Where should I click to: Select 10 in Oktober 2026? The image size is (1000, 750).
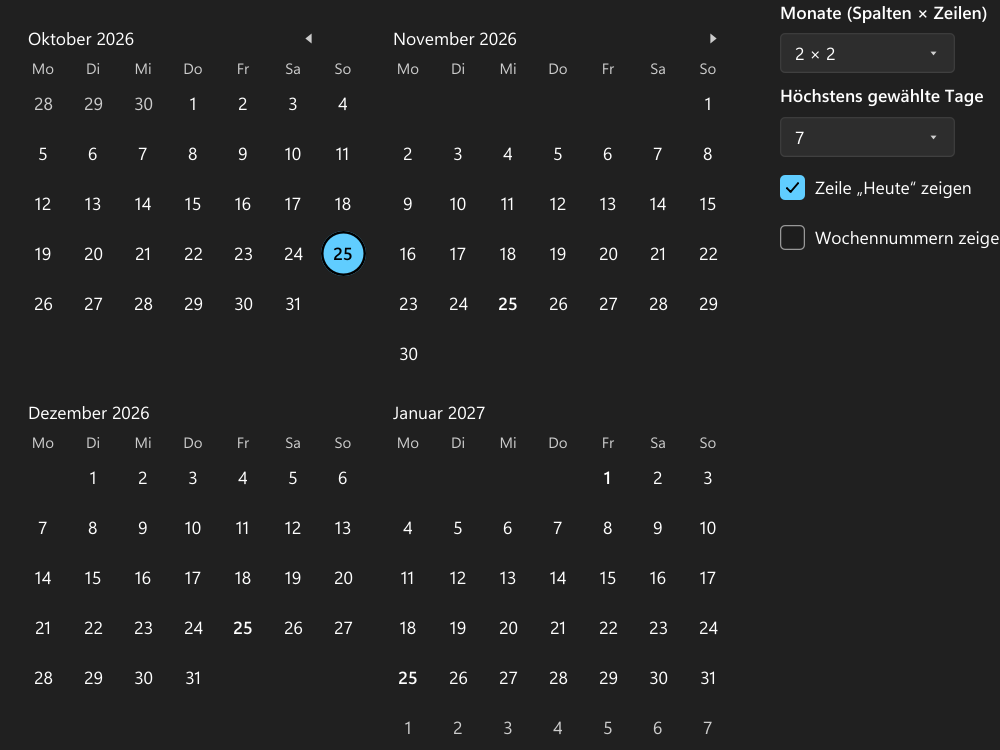pos(293,154)
